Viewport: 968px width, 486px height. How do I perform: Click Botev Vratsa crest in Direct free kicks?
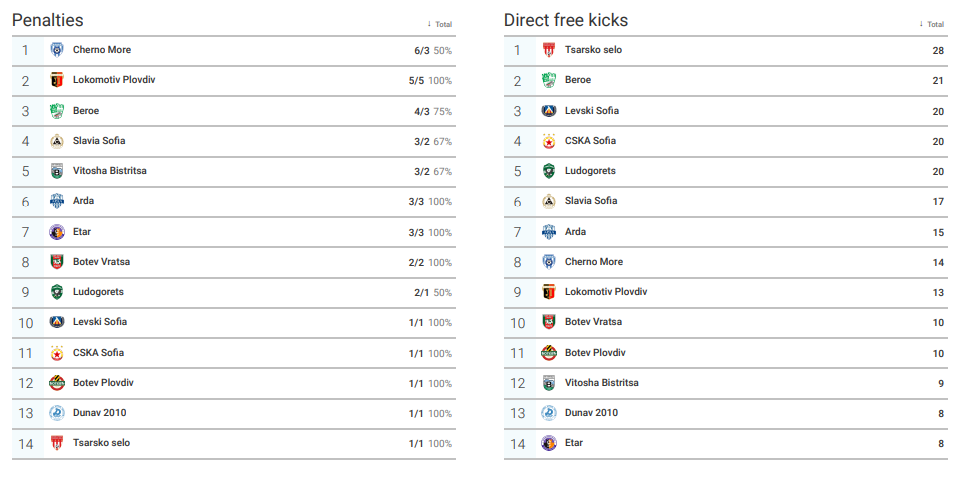click(x=549, y=322)
